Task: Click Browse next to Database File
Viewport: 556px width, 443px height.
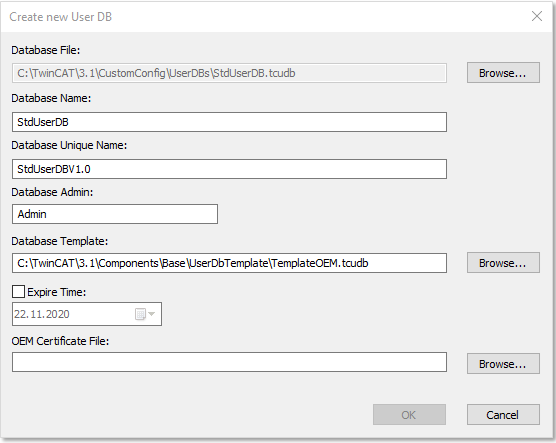Action: [503, 73]
